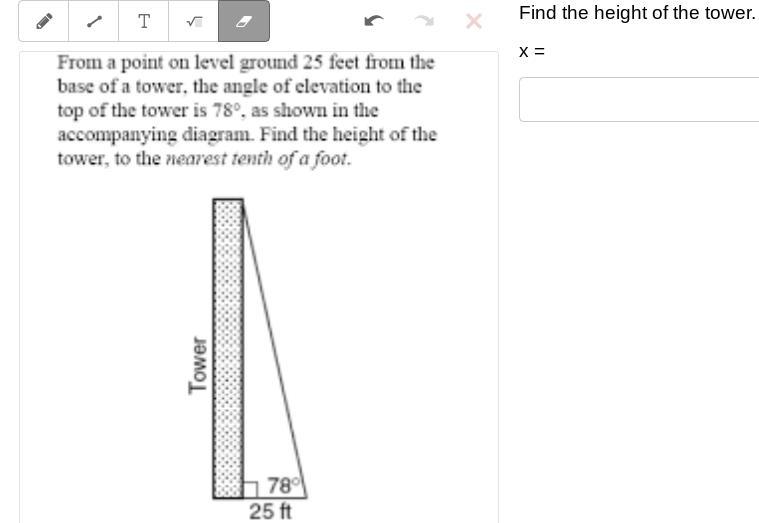759x523 pixels.
Task: Click the x = answer input field
Action: [x=639, y=99]
